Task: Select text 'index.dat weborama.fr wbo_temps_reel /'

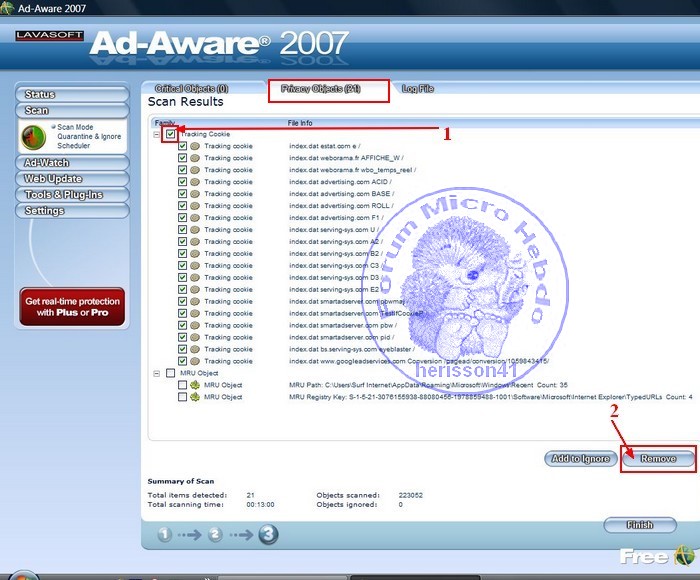Action: [352, 170]
